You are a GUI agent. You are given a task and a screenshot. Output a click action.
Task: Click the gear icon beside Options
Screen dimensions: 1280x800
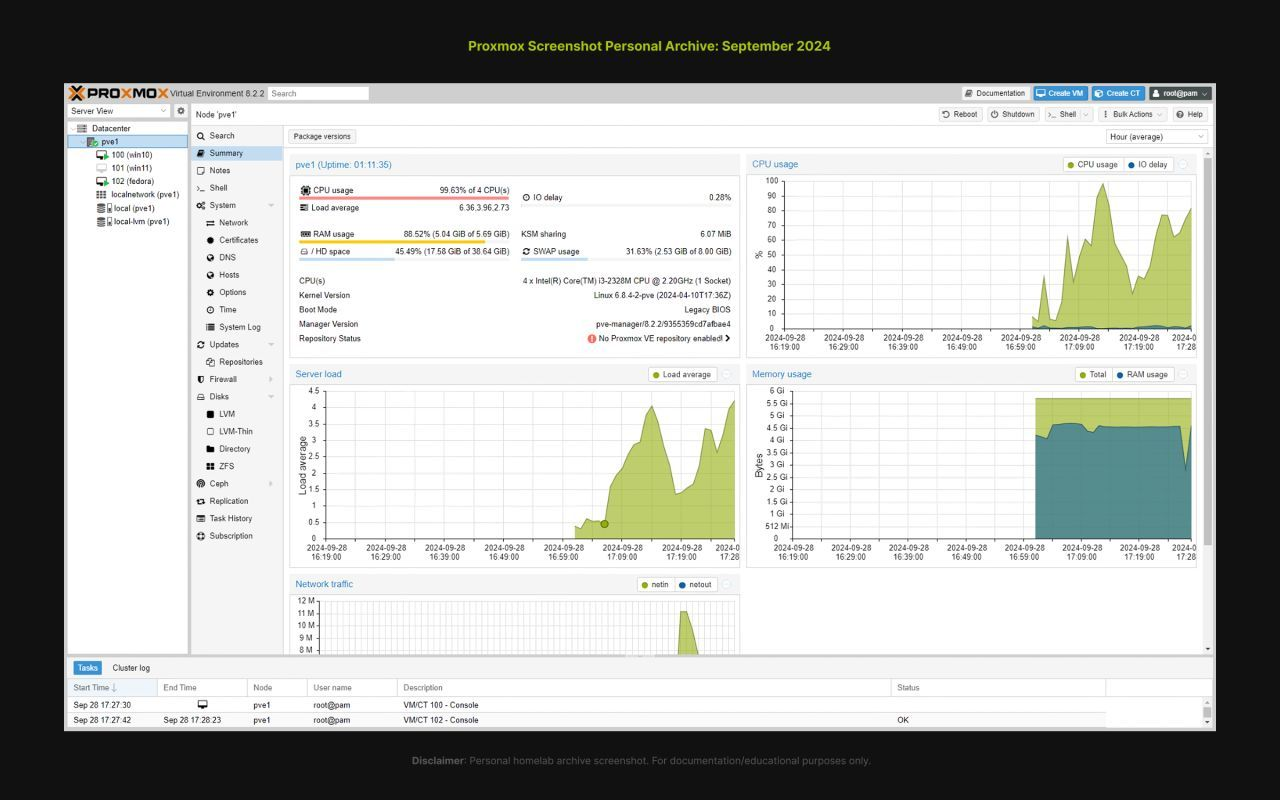coord(210,292)
